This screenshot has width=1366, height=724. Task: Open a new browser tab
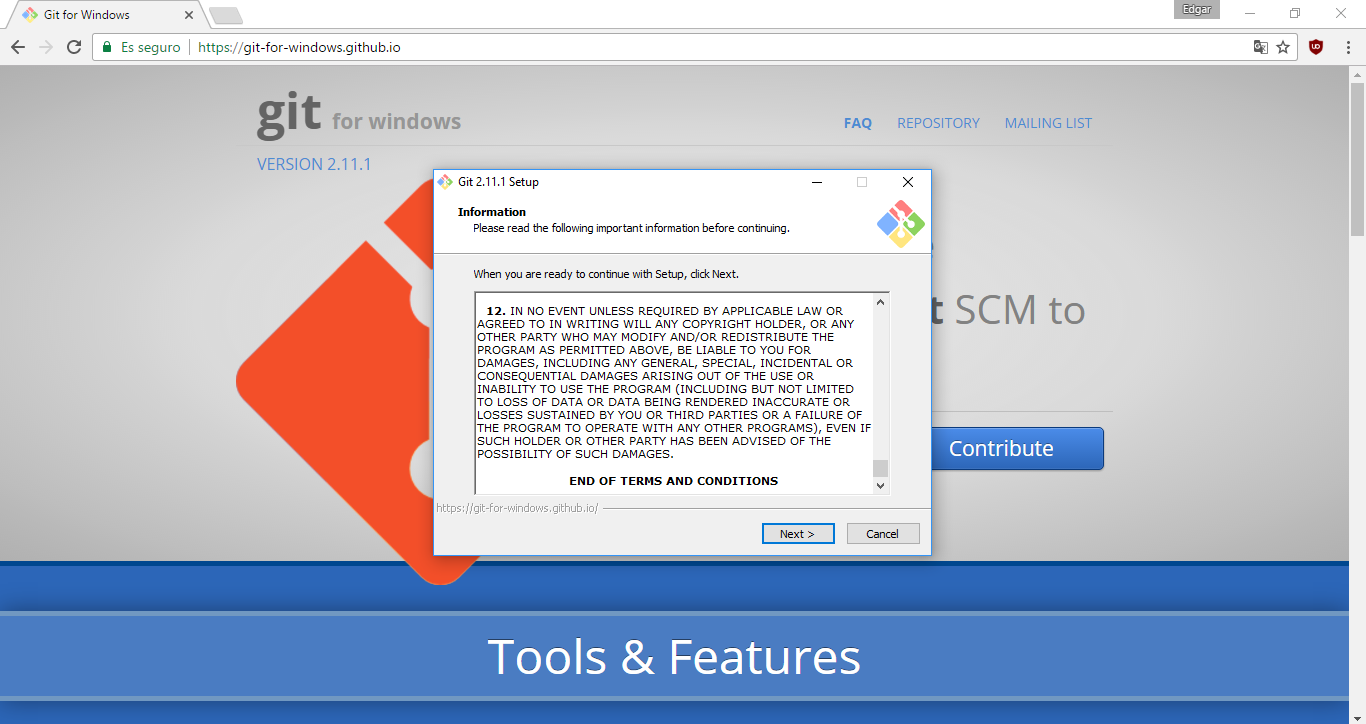[x=226, y=15]
